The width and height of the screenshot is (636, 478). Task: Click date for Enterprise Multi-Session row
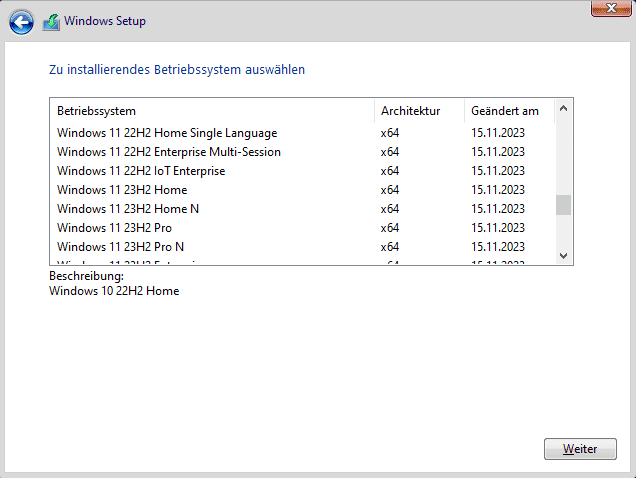(x=498, y=152)
